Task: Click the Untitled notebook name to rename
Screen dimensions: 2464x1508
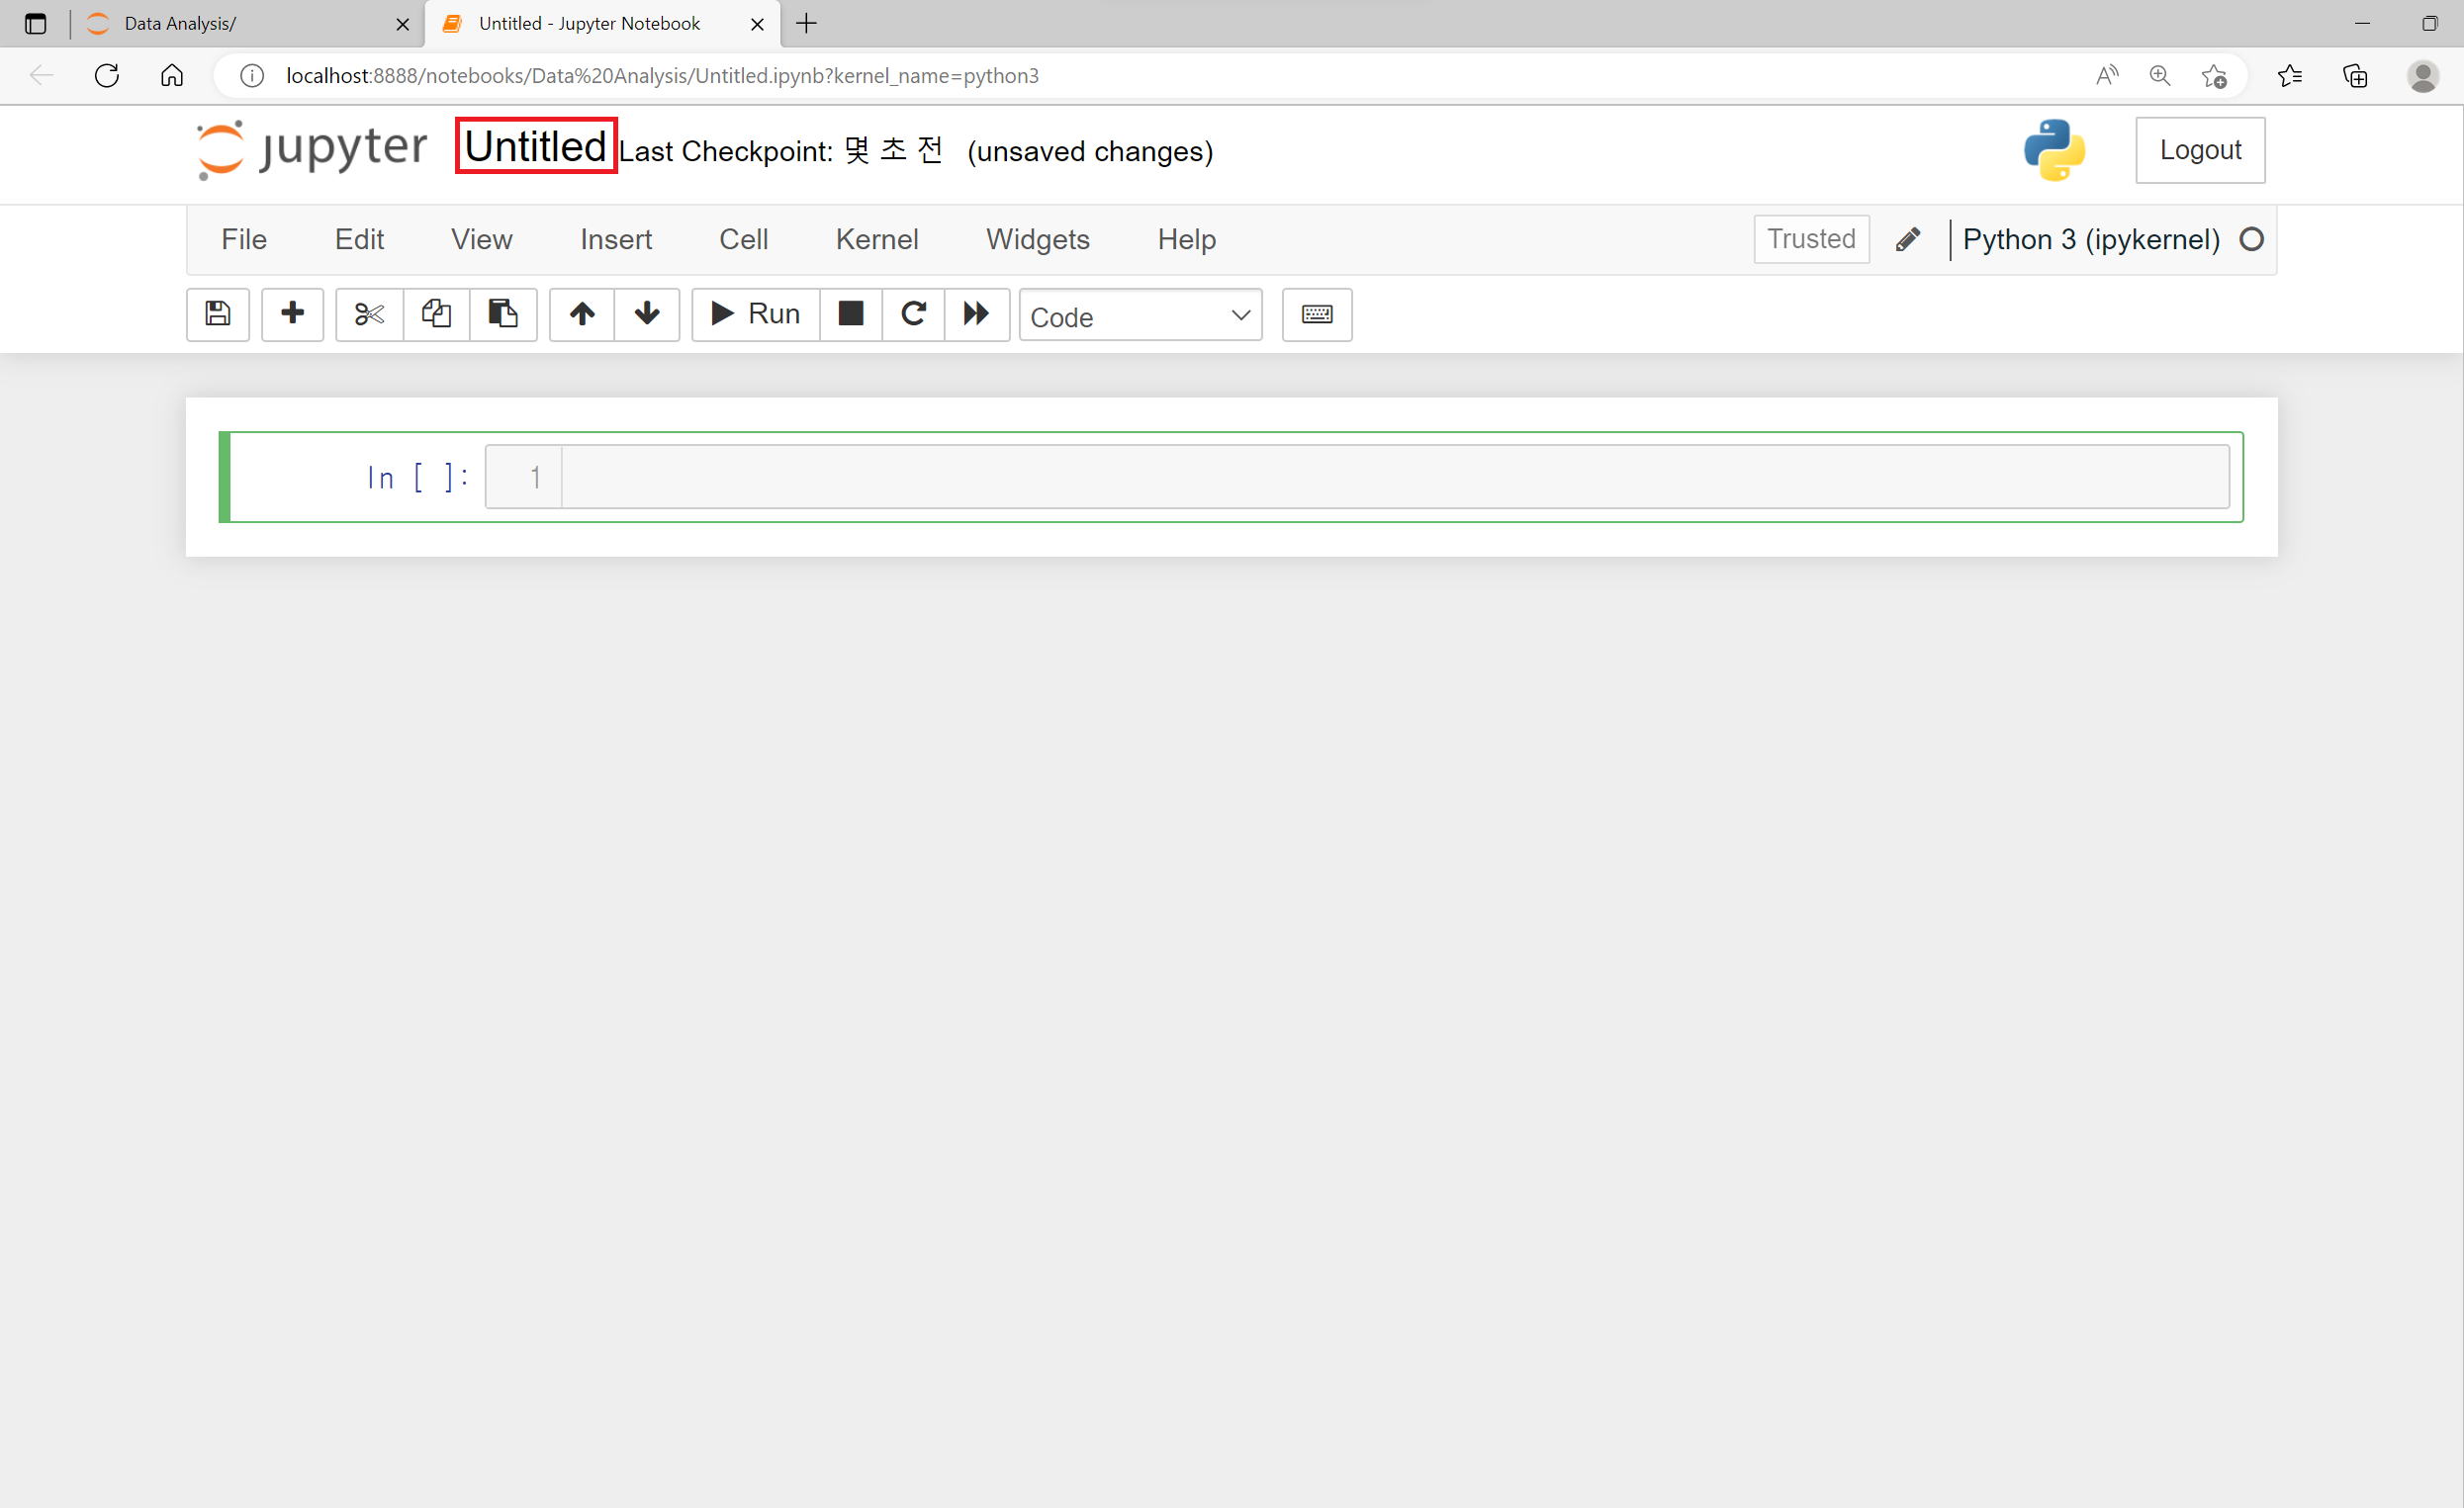Action: coord(535,146)
